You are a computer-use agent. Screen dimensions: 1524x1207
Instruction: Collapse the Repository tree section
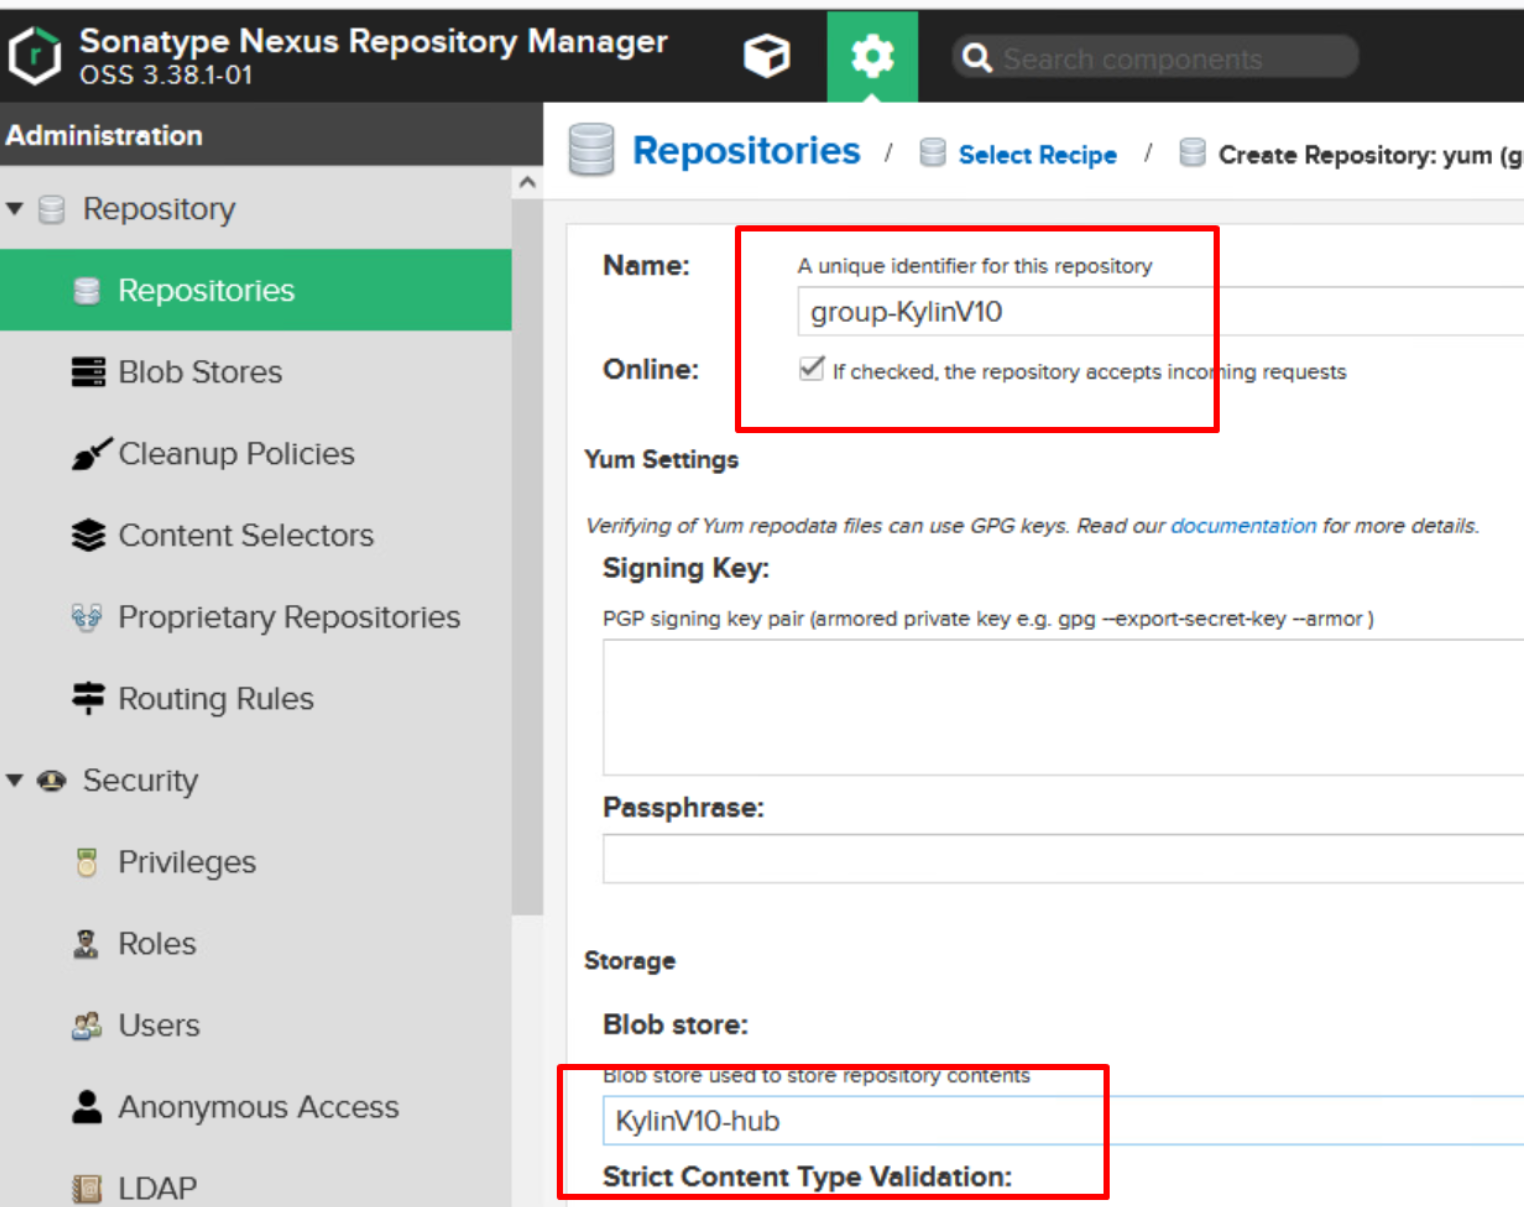(x=15, y=209)
